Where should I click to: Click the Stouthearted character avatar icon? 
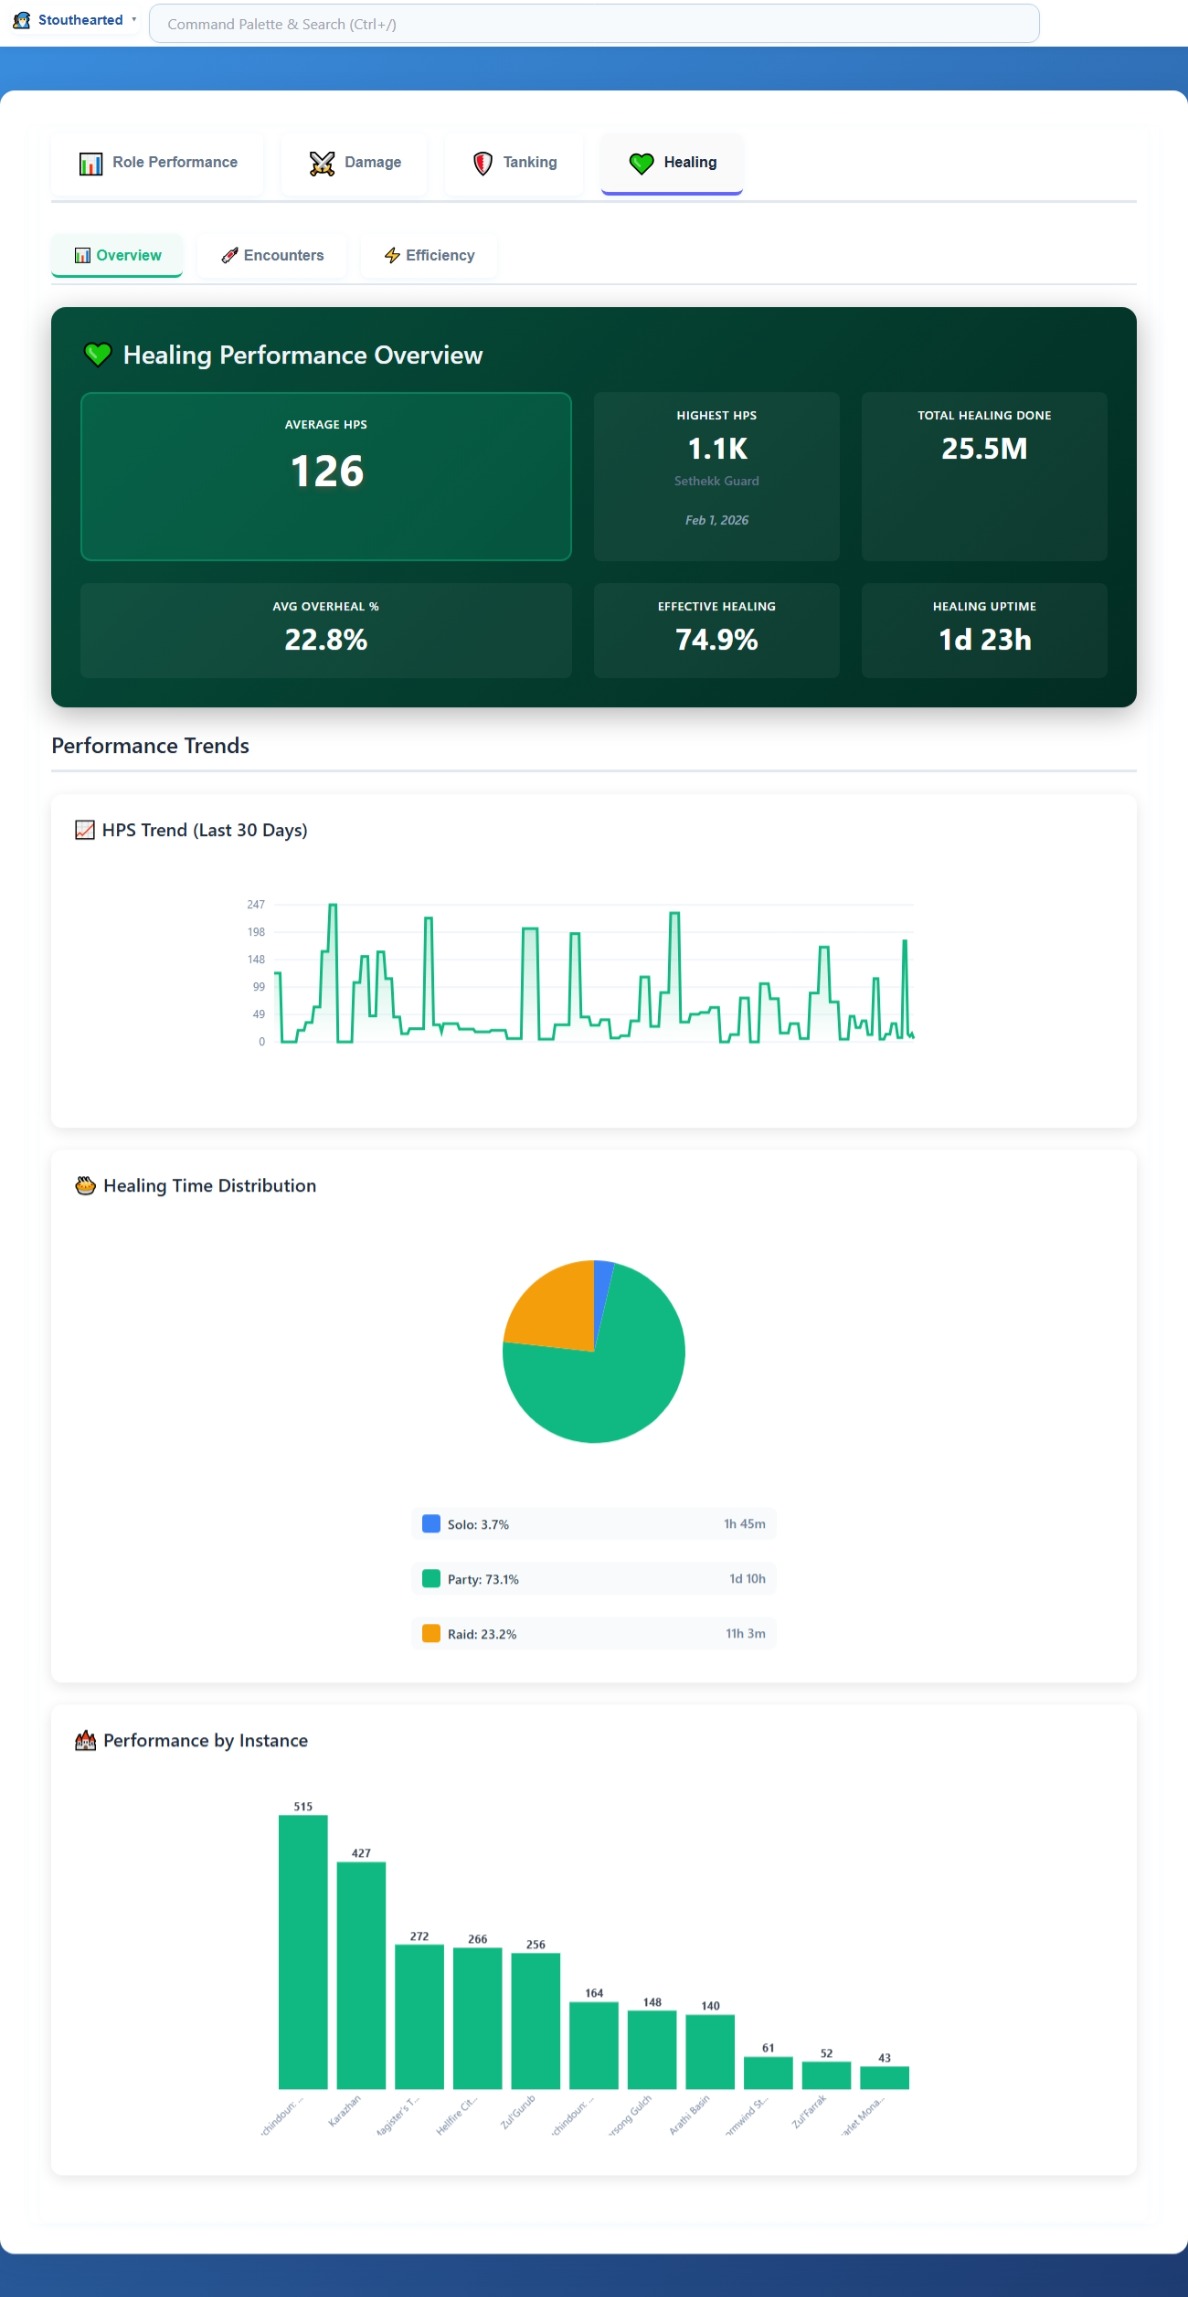21,20
